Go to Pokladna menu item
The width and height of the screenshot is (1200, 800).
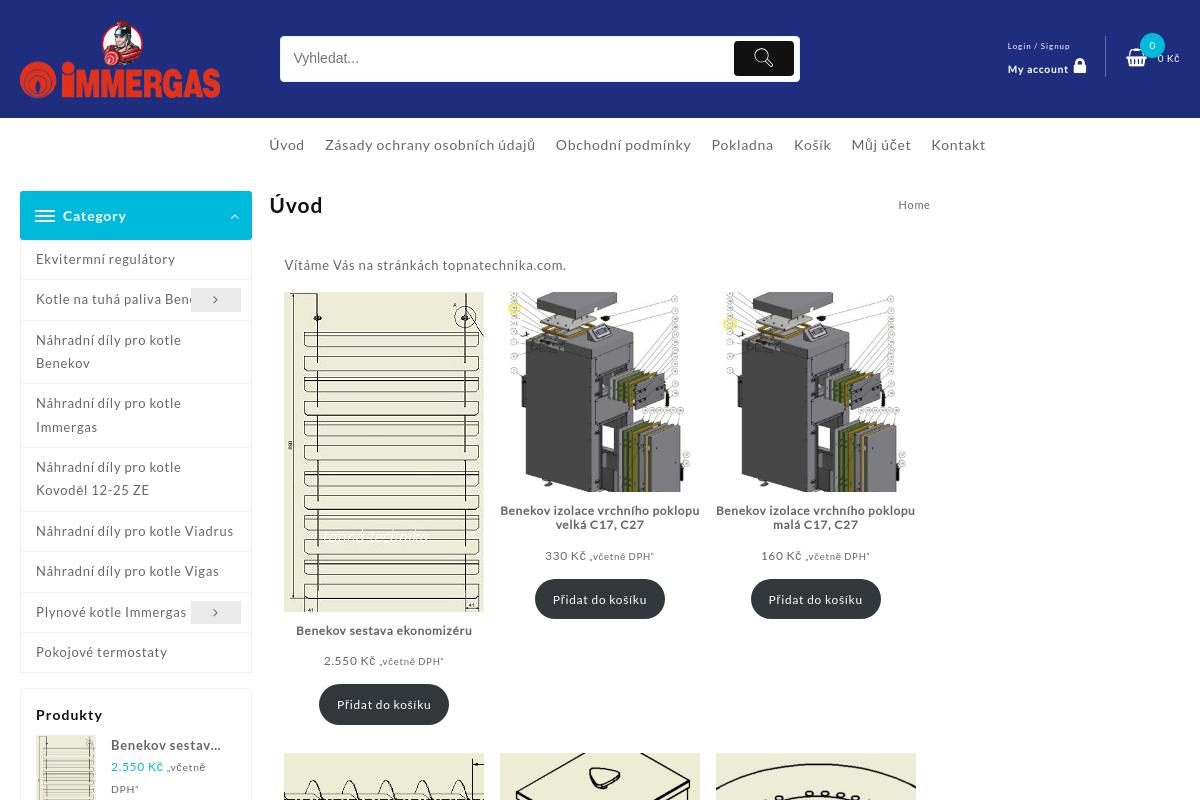pos(742,145)
